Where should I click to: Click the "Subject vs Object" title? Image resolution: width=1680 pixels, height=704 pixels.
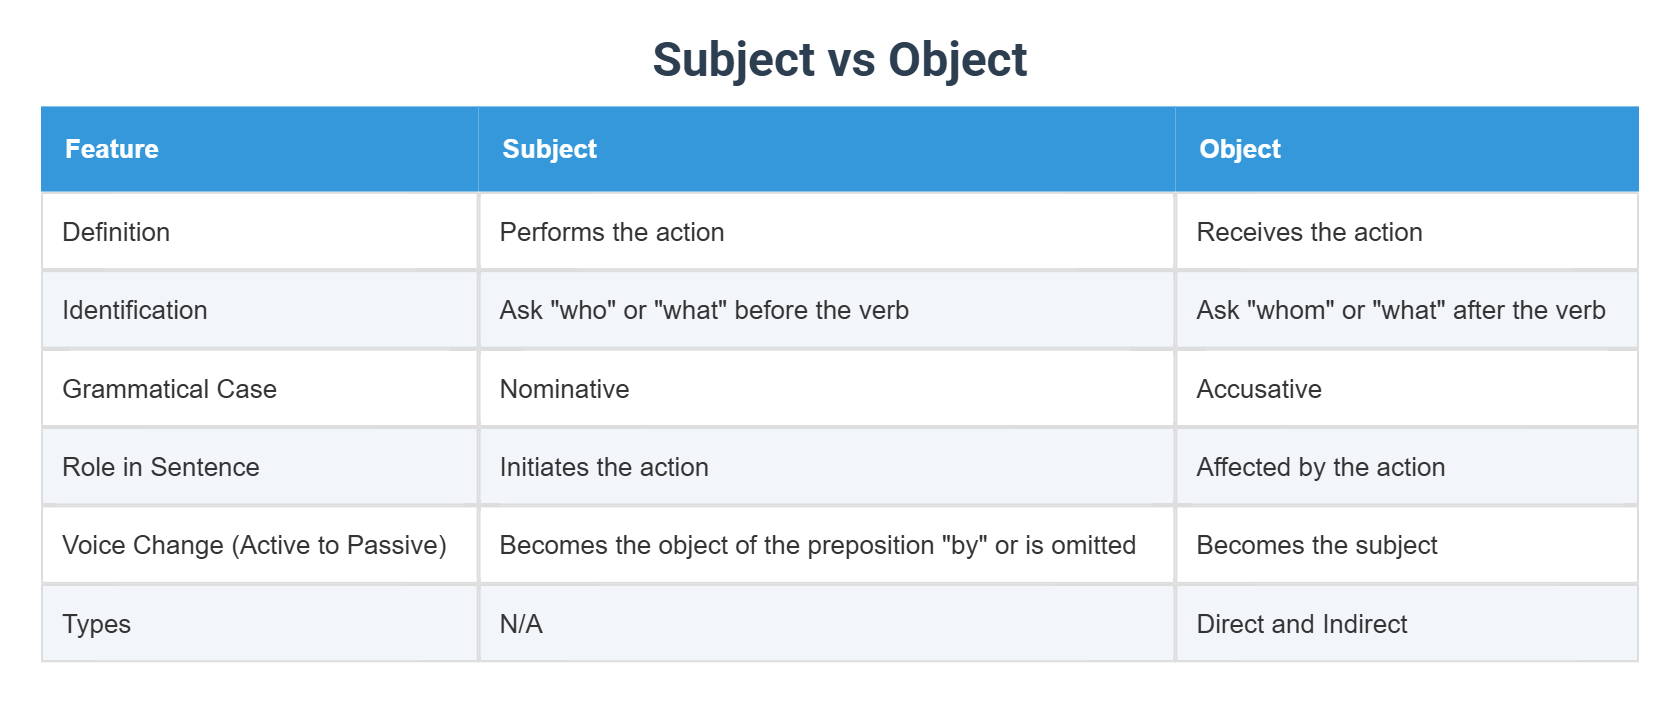coord(839,59)
